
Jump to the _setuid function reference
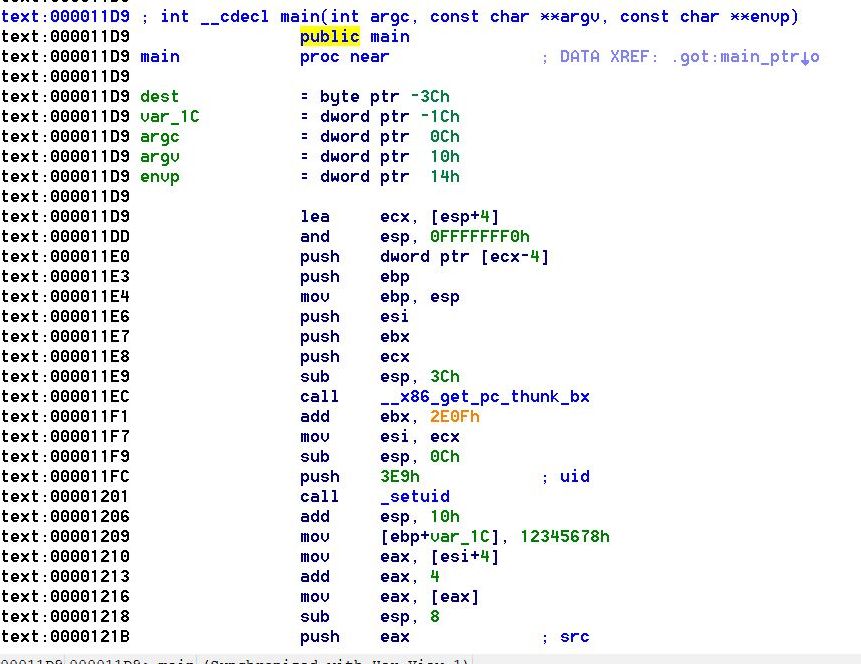(414, 496)
